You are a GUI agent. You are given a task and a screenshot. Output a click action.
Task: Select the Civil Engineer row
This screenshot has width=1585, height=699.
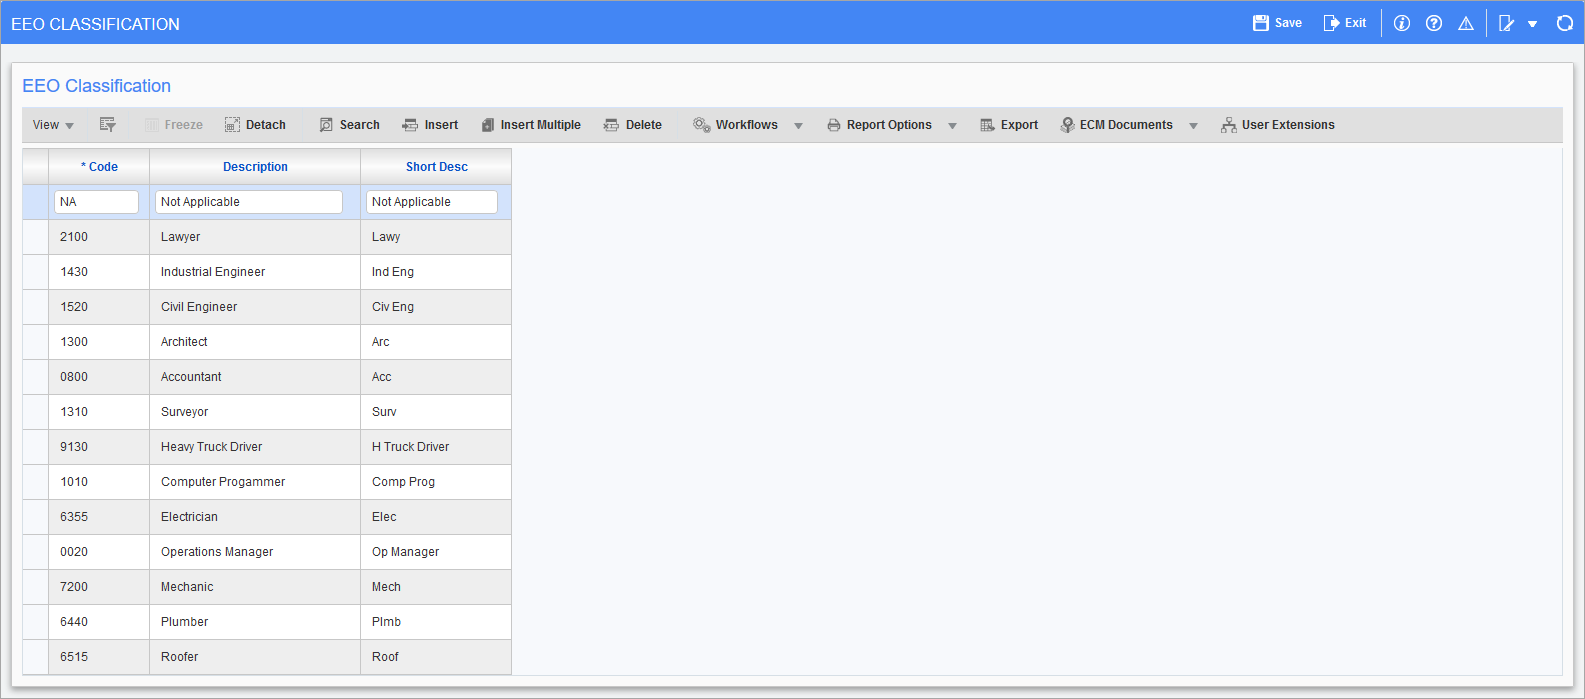point(199,307)
